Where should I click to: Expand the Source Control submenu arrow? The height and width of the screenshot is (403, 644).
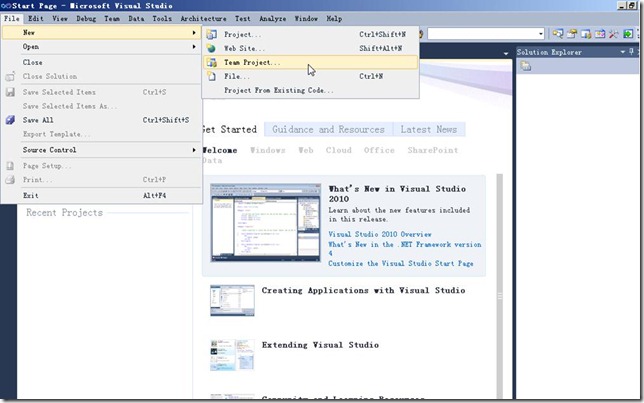pos(194,150)
